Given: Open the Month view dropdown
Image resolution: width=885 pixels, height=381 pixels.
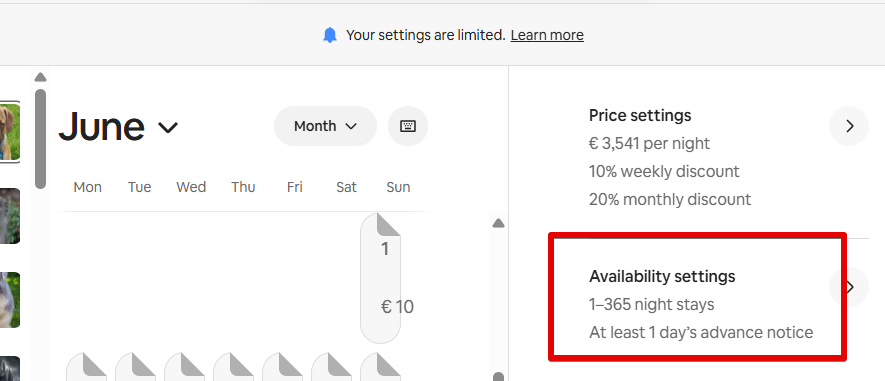Looking at the screenshot, I should 325,126.
